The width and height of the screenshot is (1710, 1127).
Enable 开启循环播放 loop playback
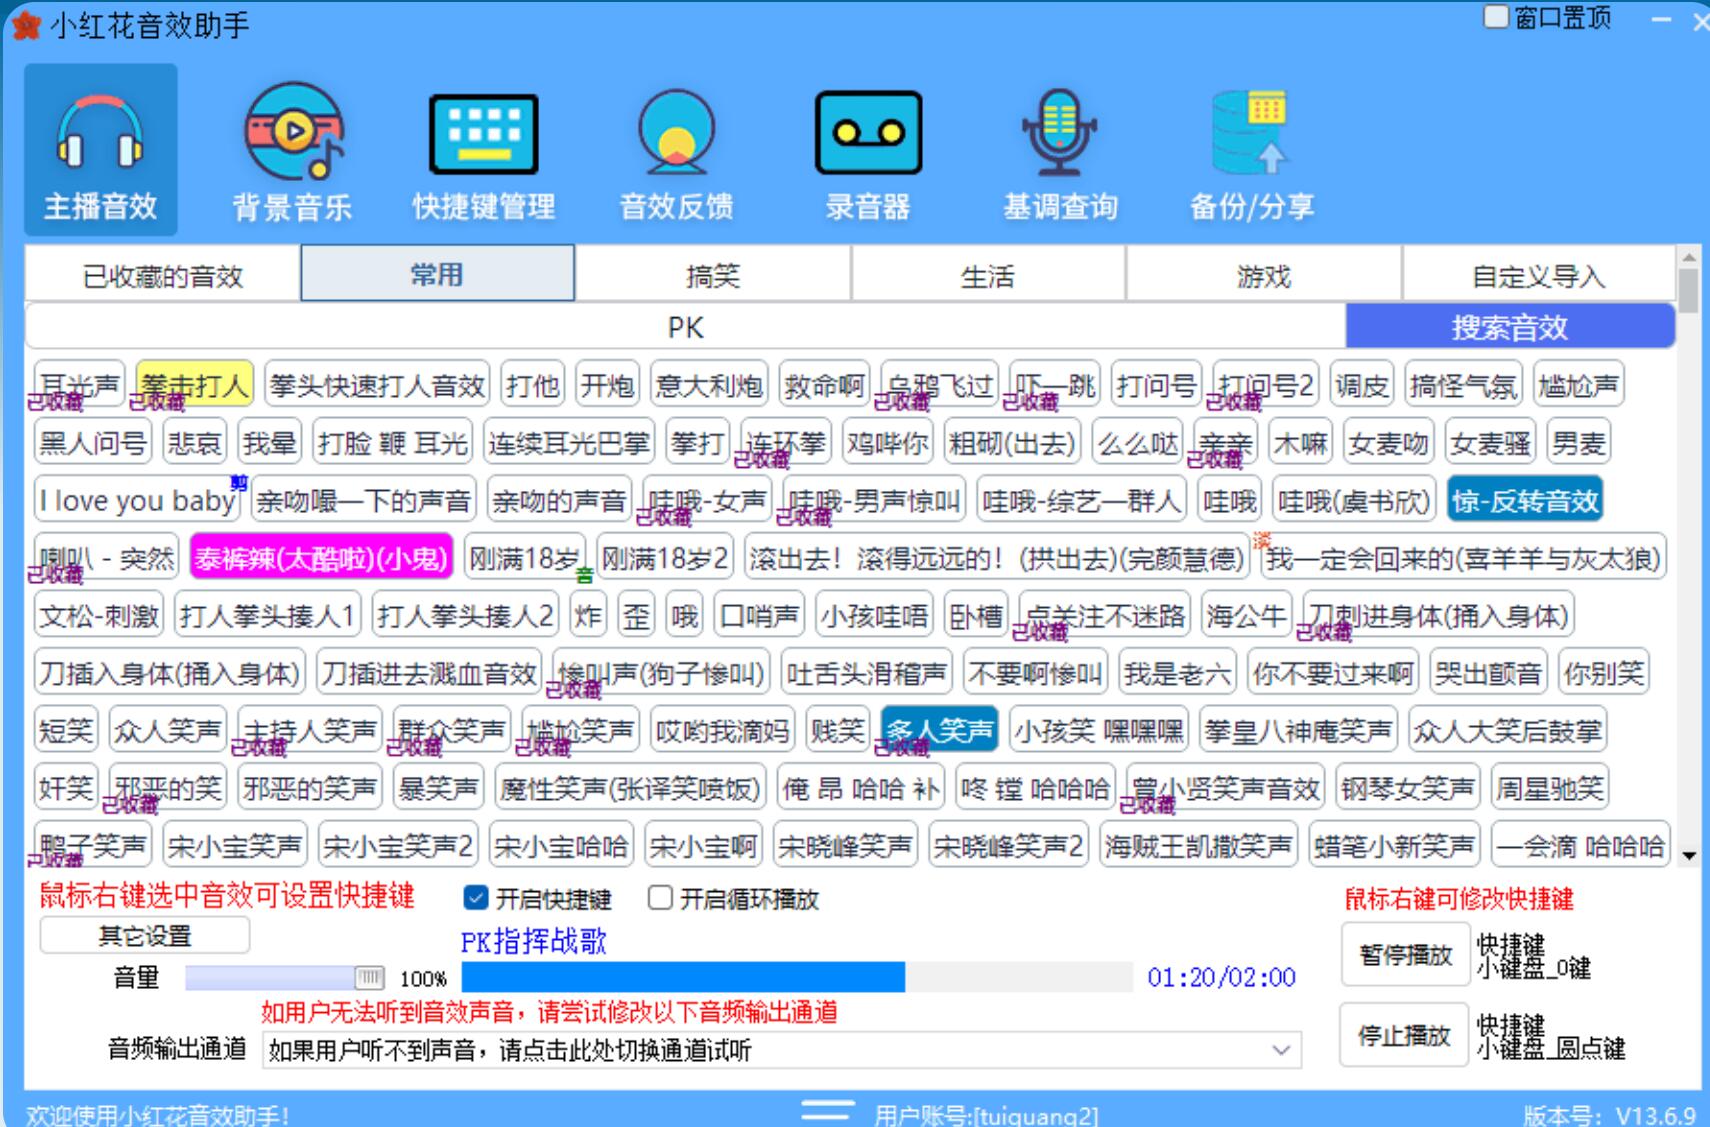(x=660, y=898)
